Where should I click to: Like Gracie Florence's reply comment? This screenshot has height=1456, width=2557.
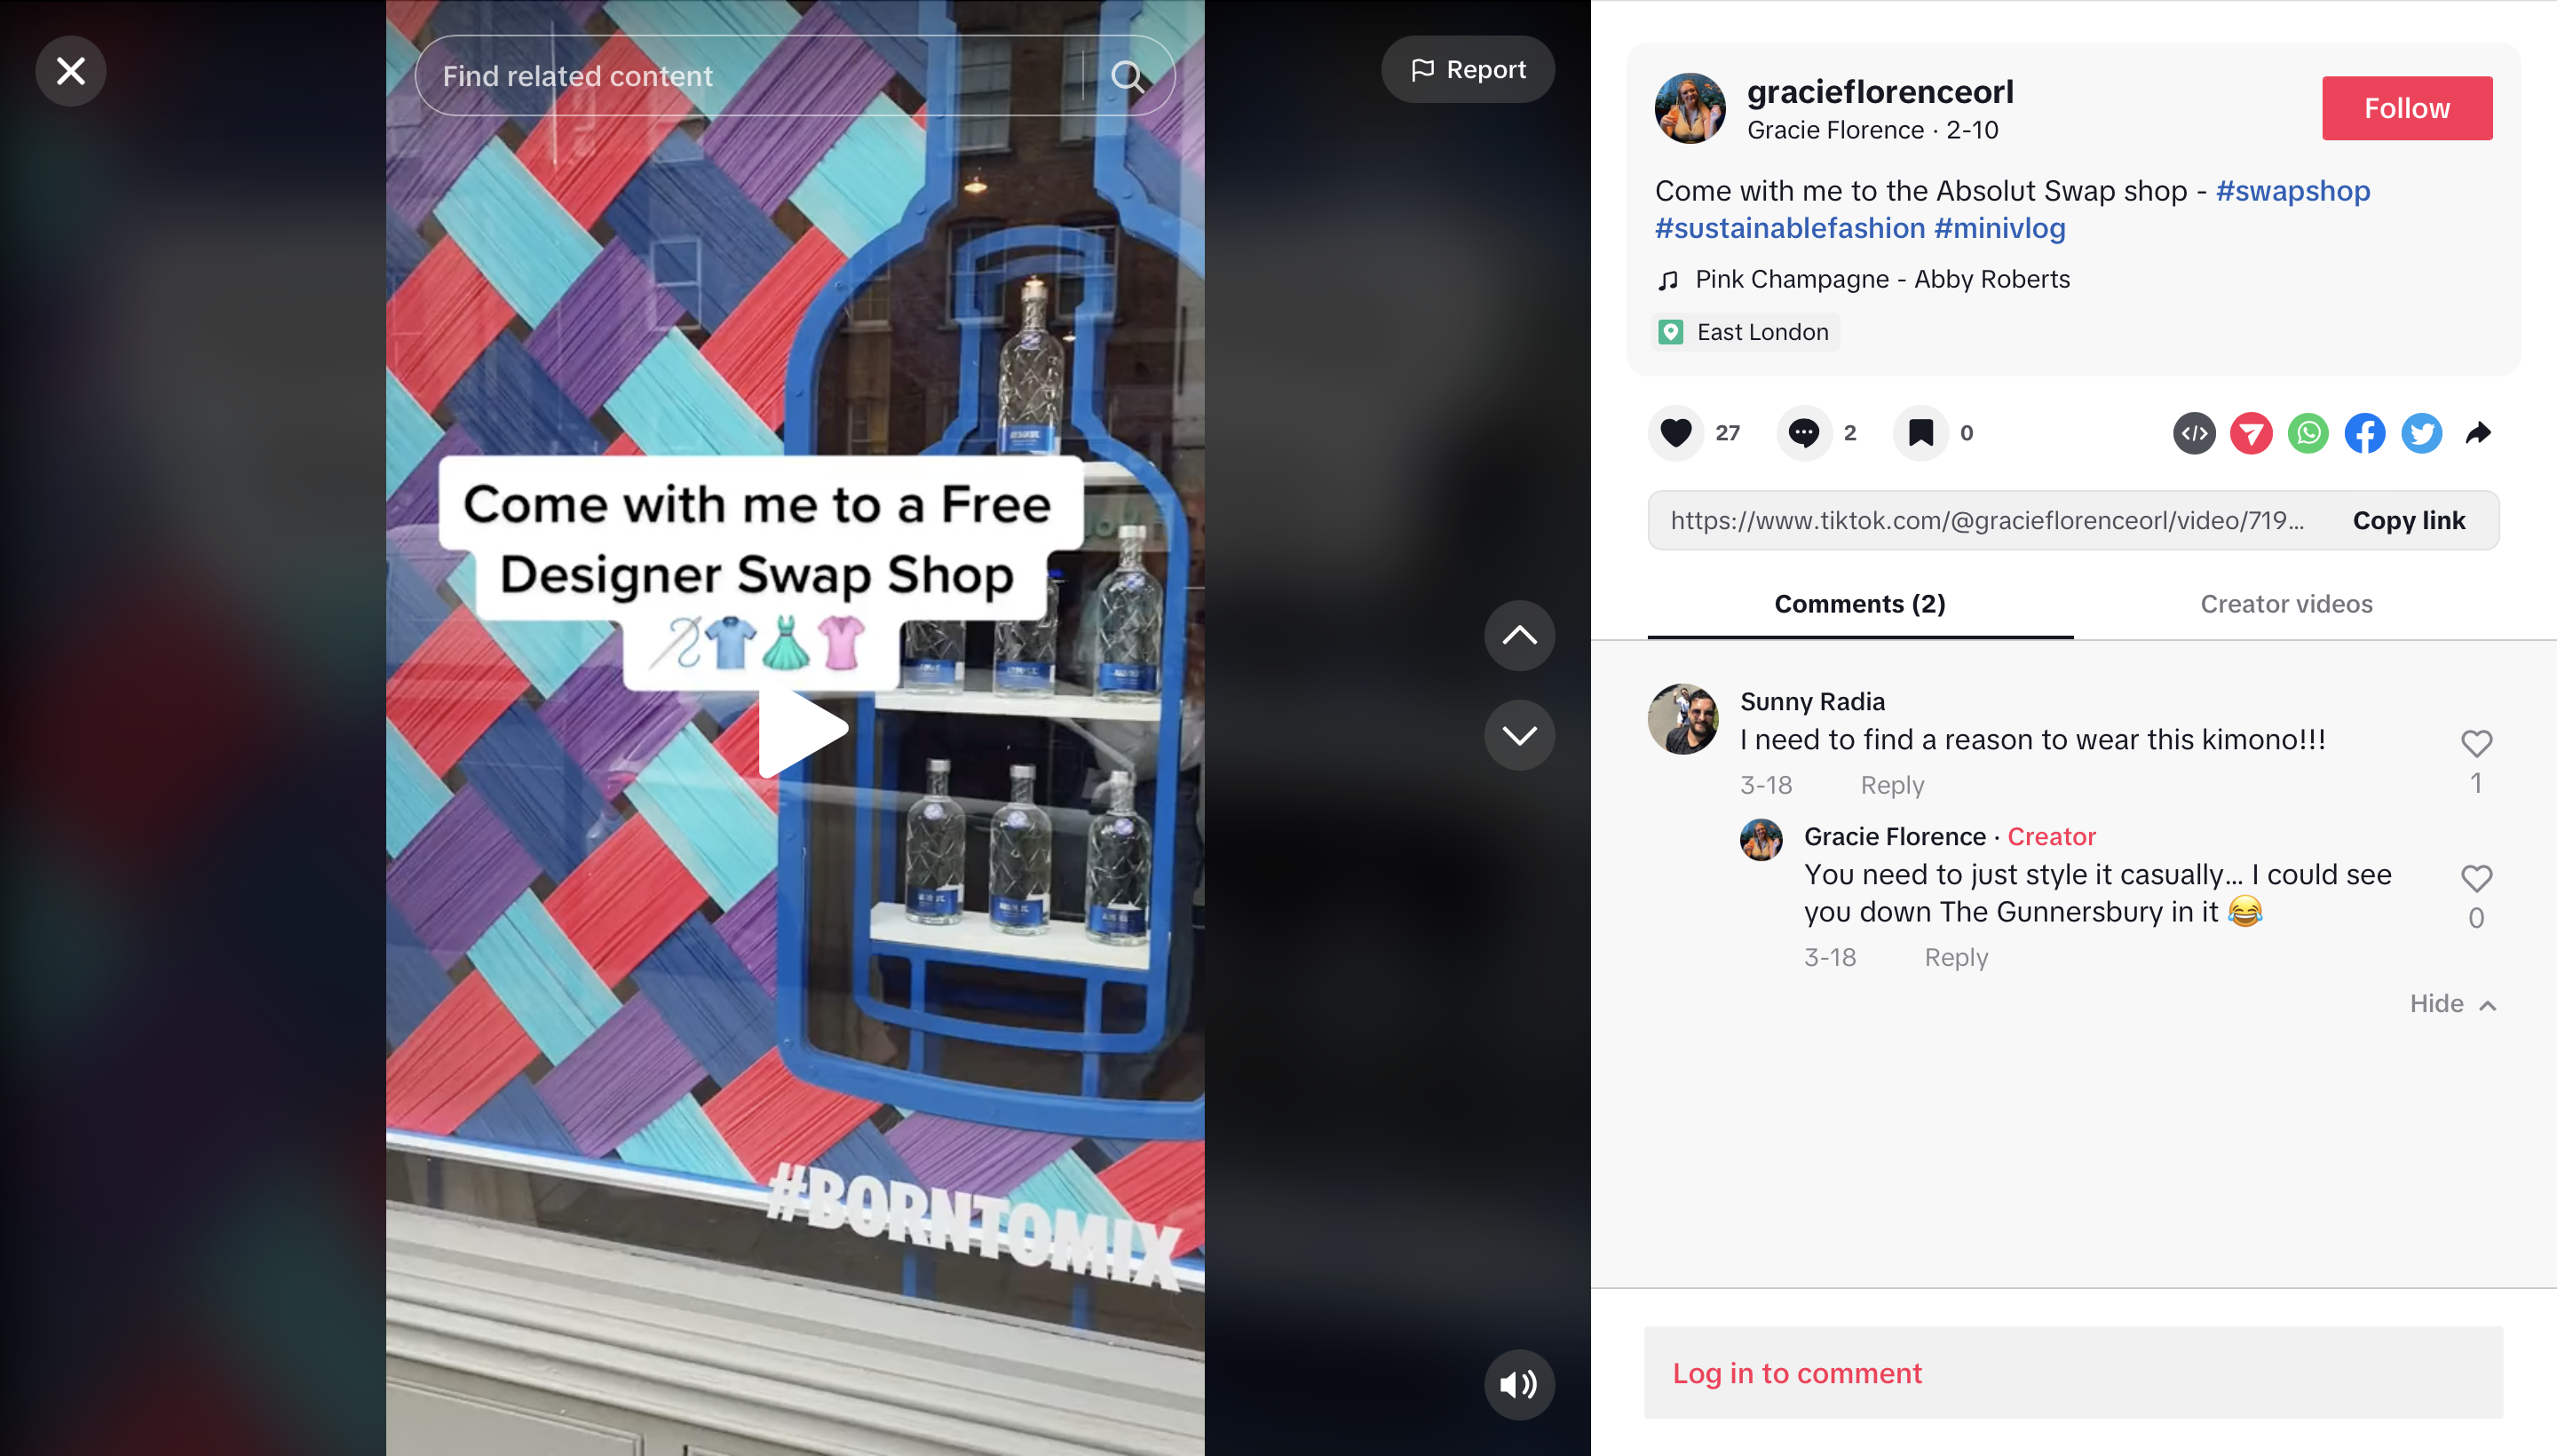(x=2476, y=879)
